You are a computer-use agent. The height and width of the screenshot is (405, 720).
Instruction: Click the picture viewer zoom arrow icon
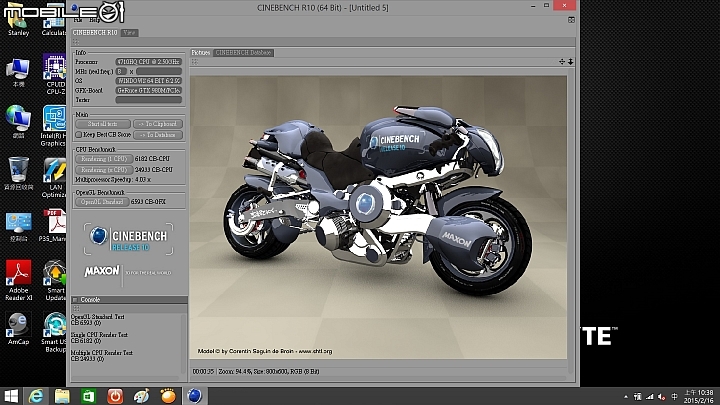point(570,62)
